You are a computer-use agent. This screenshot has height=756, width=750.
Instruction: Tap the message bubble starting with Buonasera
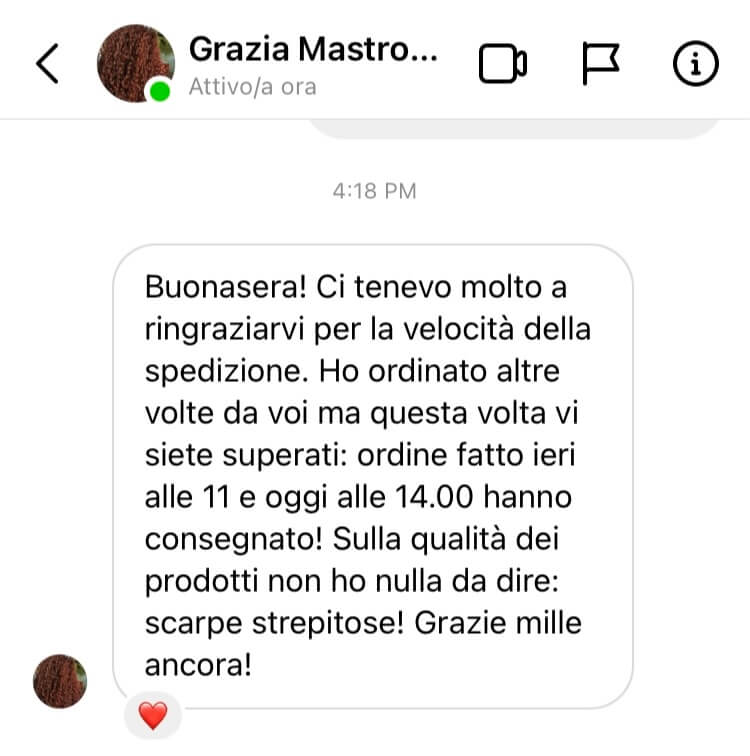point(373,476)
